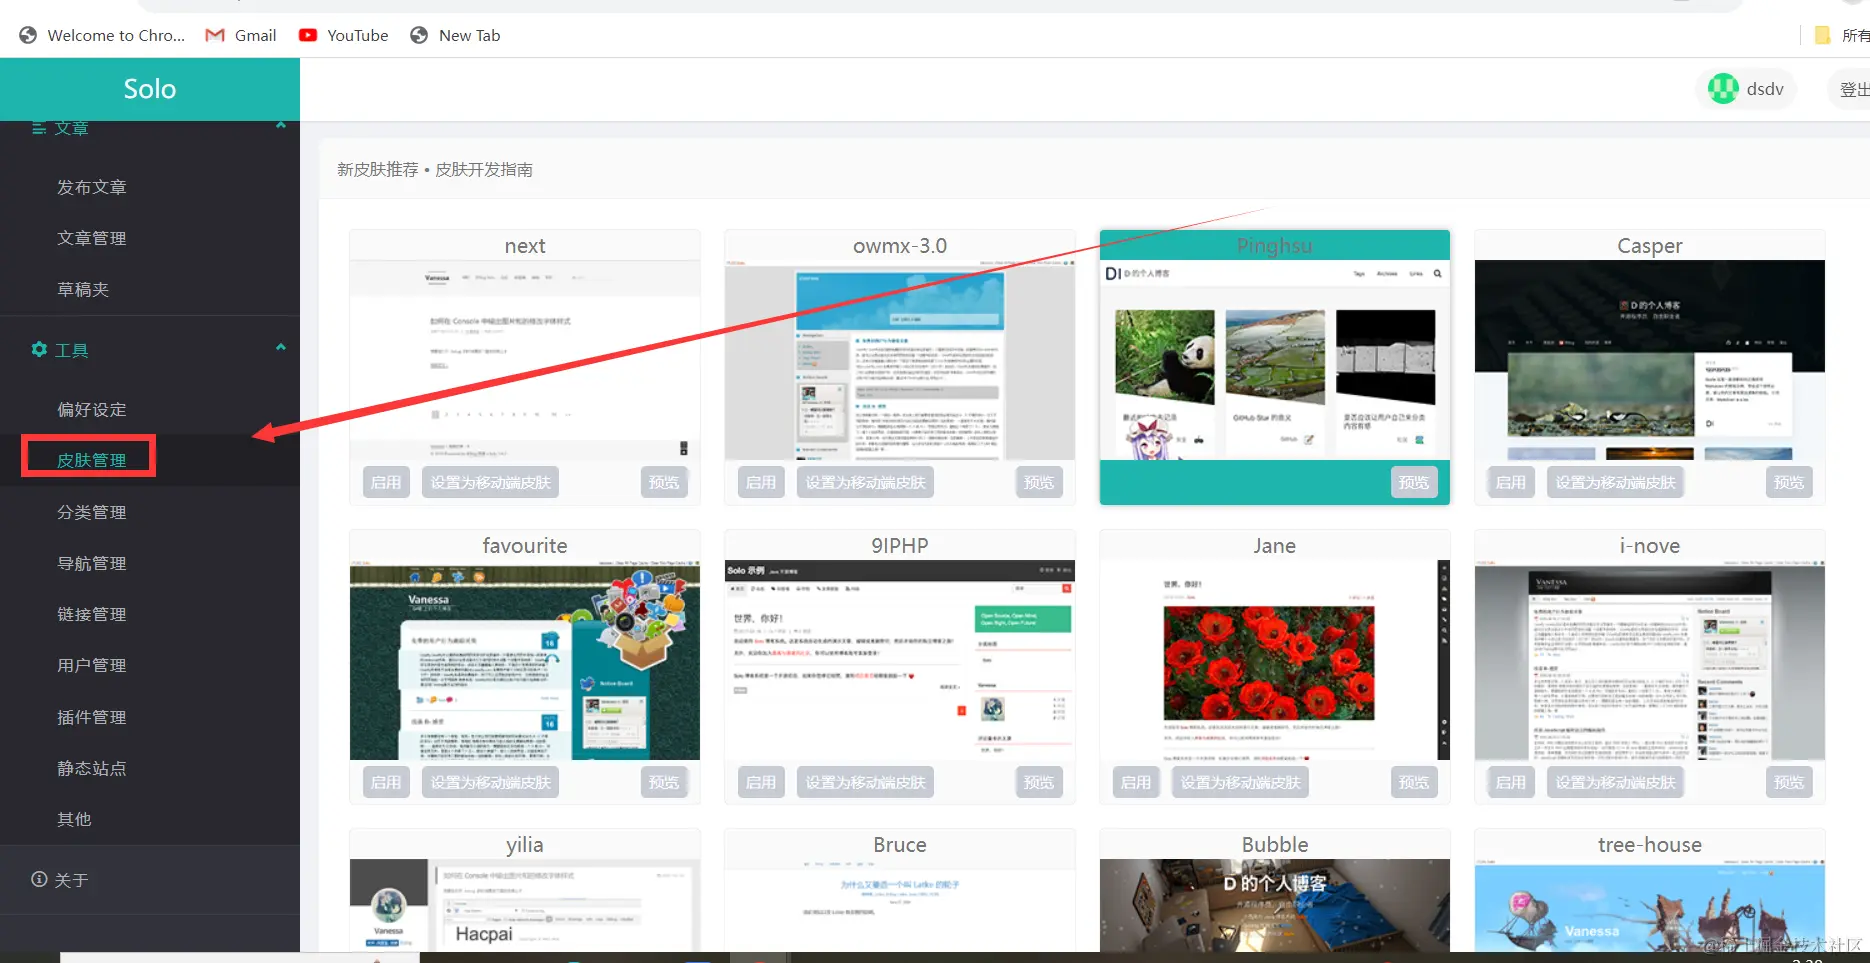Image resolution: width=1870 pixels, height=963 pixels.
Task: Click the next skin thumbnail
Action: [x=525, y=360]
